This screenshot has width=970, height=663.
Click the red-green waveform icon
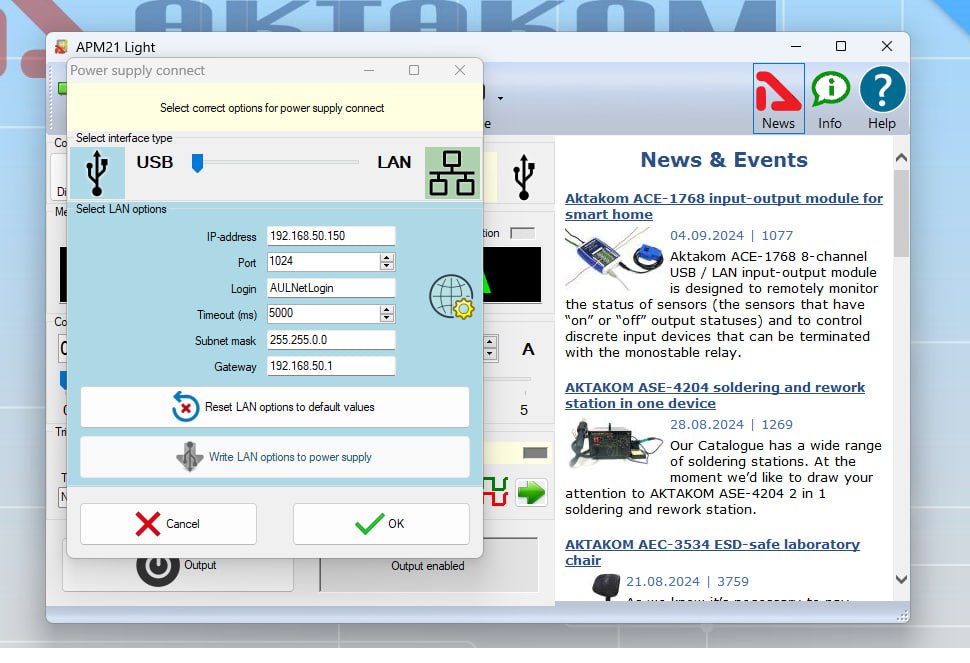[x=496, y=491]
